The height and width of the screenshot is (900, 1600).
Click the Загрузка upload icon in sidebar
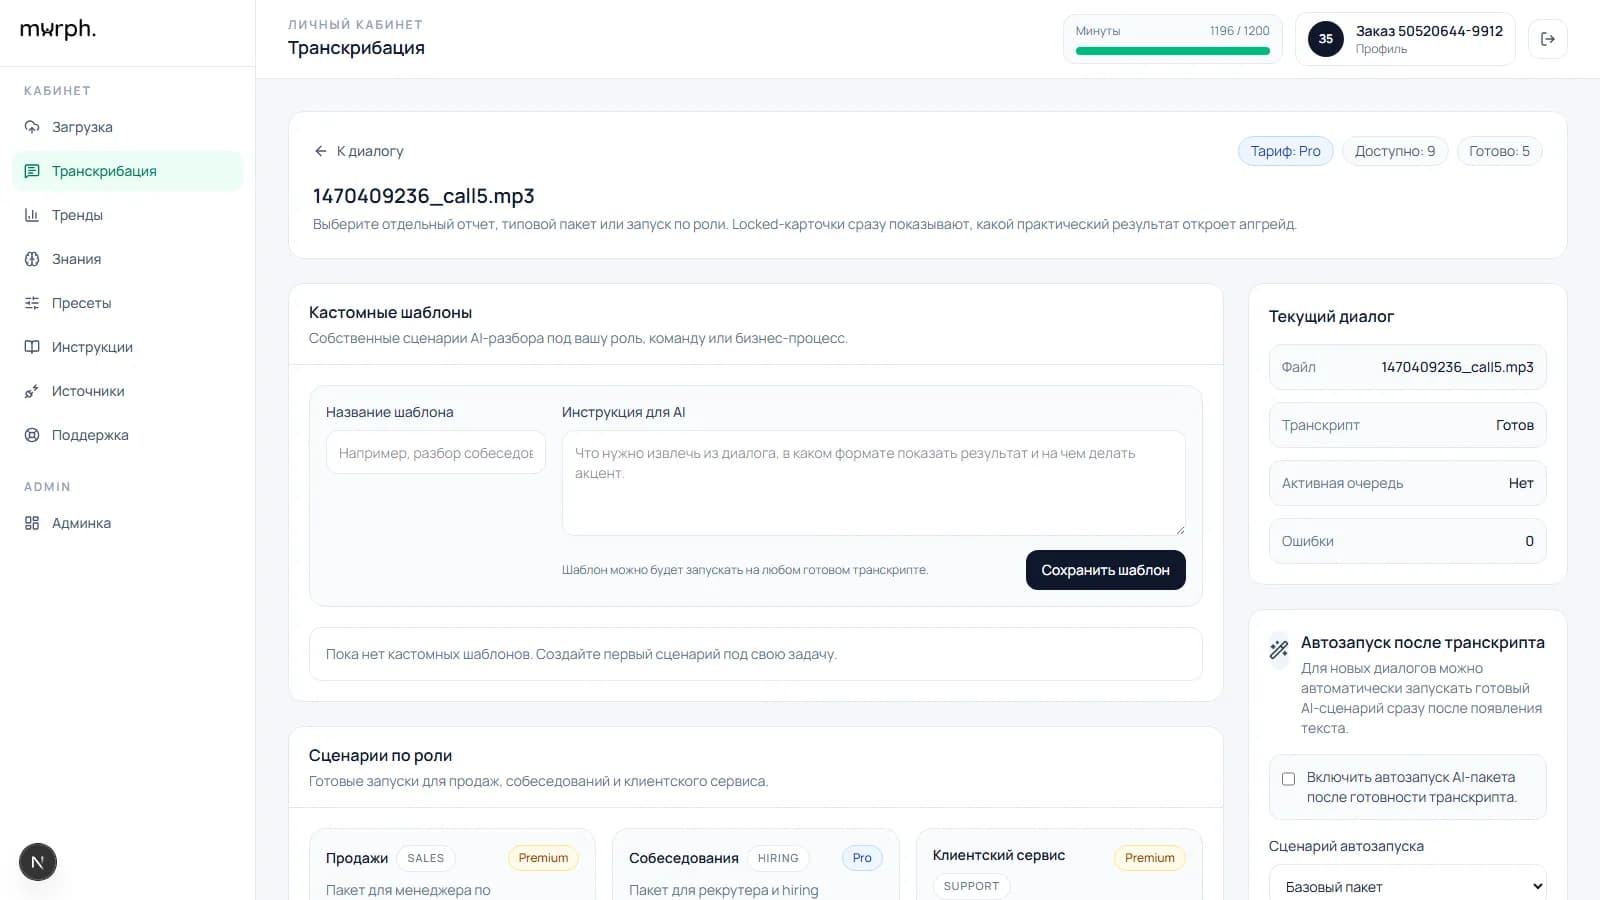pos(32,127)
